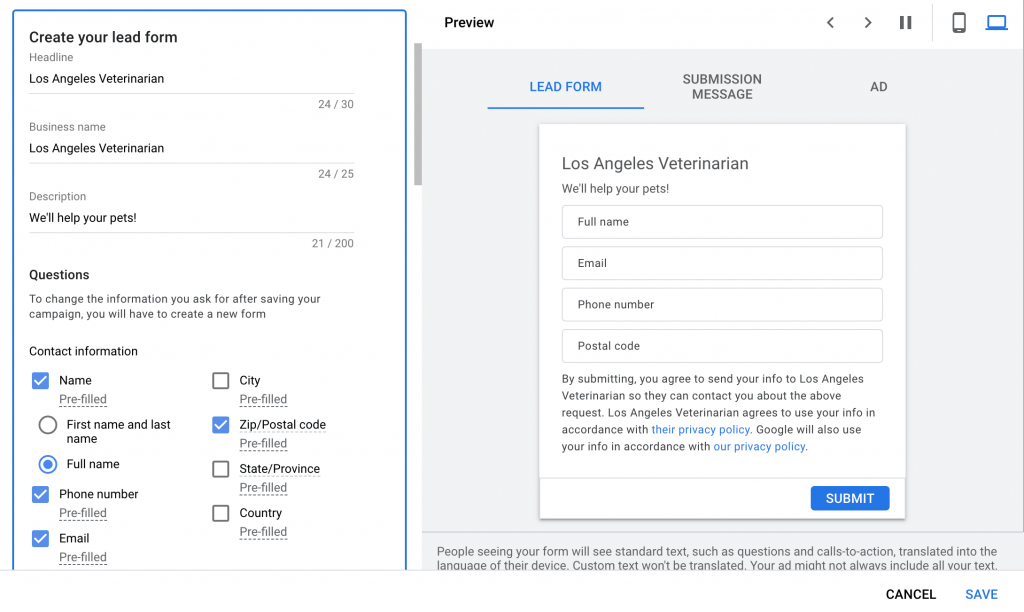
Task: Pause the preview slideshow
Action: (x=905, y=23)
